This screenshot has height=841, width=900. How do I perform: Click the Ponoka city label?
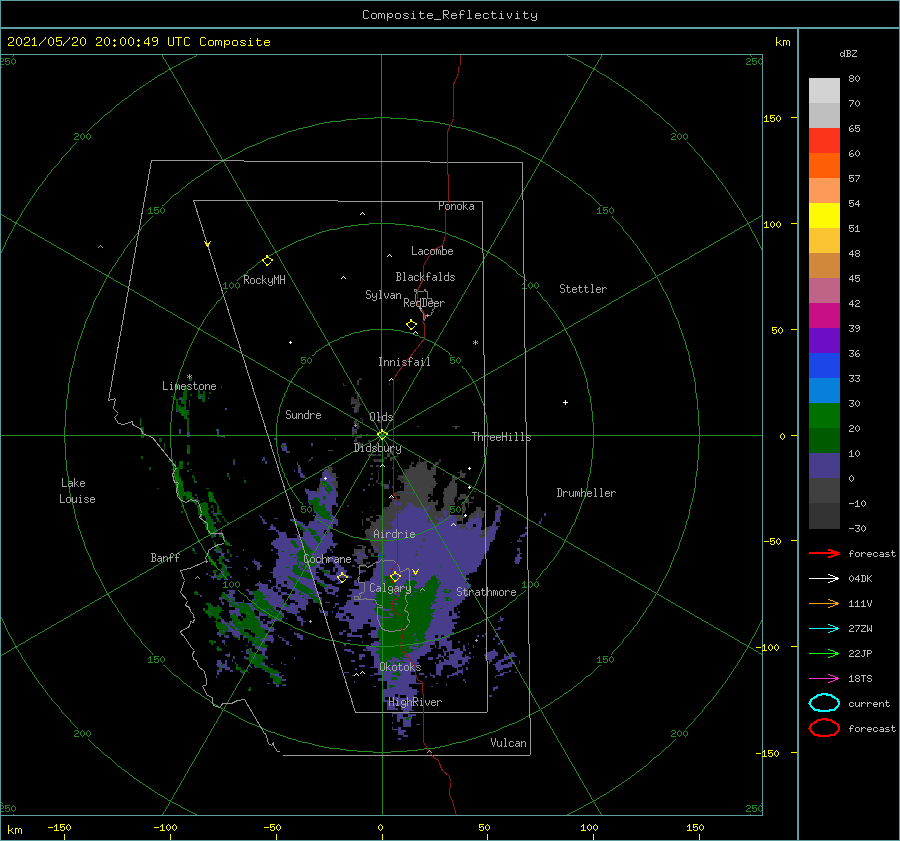pos(456,206)
